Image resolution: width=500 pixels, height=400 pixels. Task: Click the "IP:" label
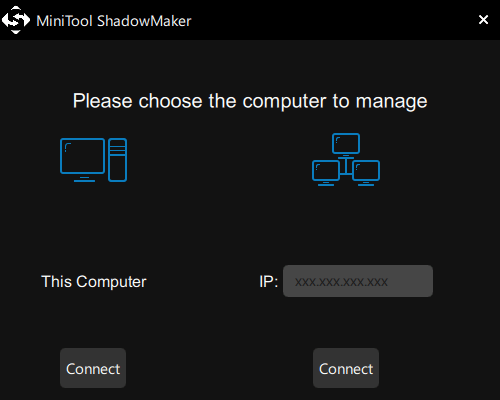pos(269,282)
